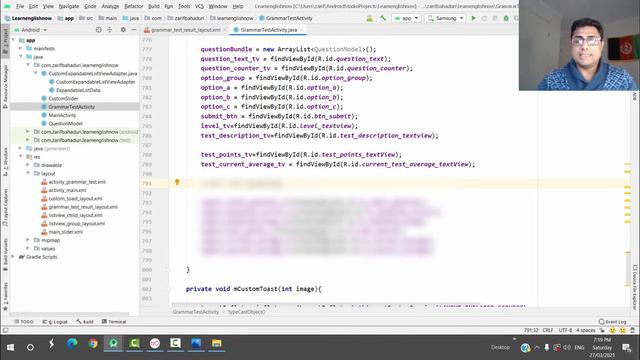Select ExpandableListData in tree

click(78, 90)
